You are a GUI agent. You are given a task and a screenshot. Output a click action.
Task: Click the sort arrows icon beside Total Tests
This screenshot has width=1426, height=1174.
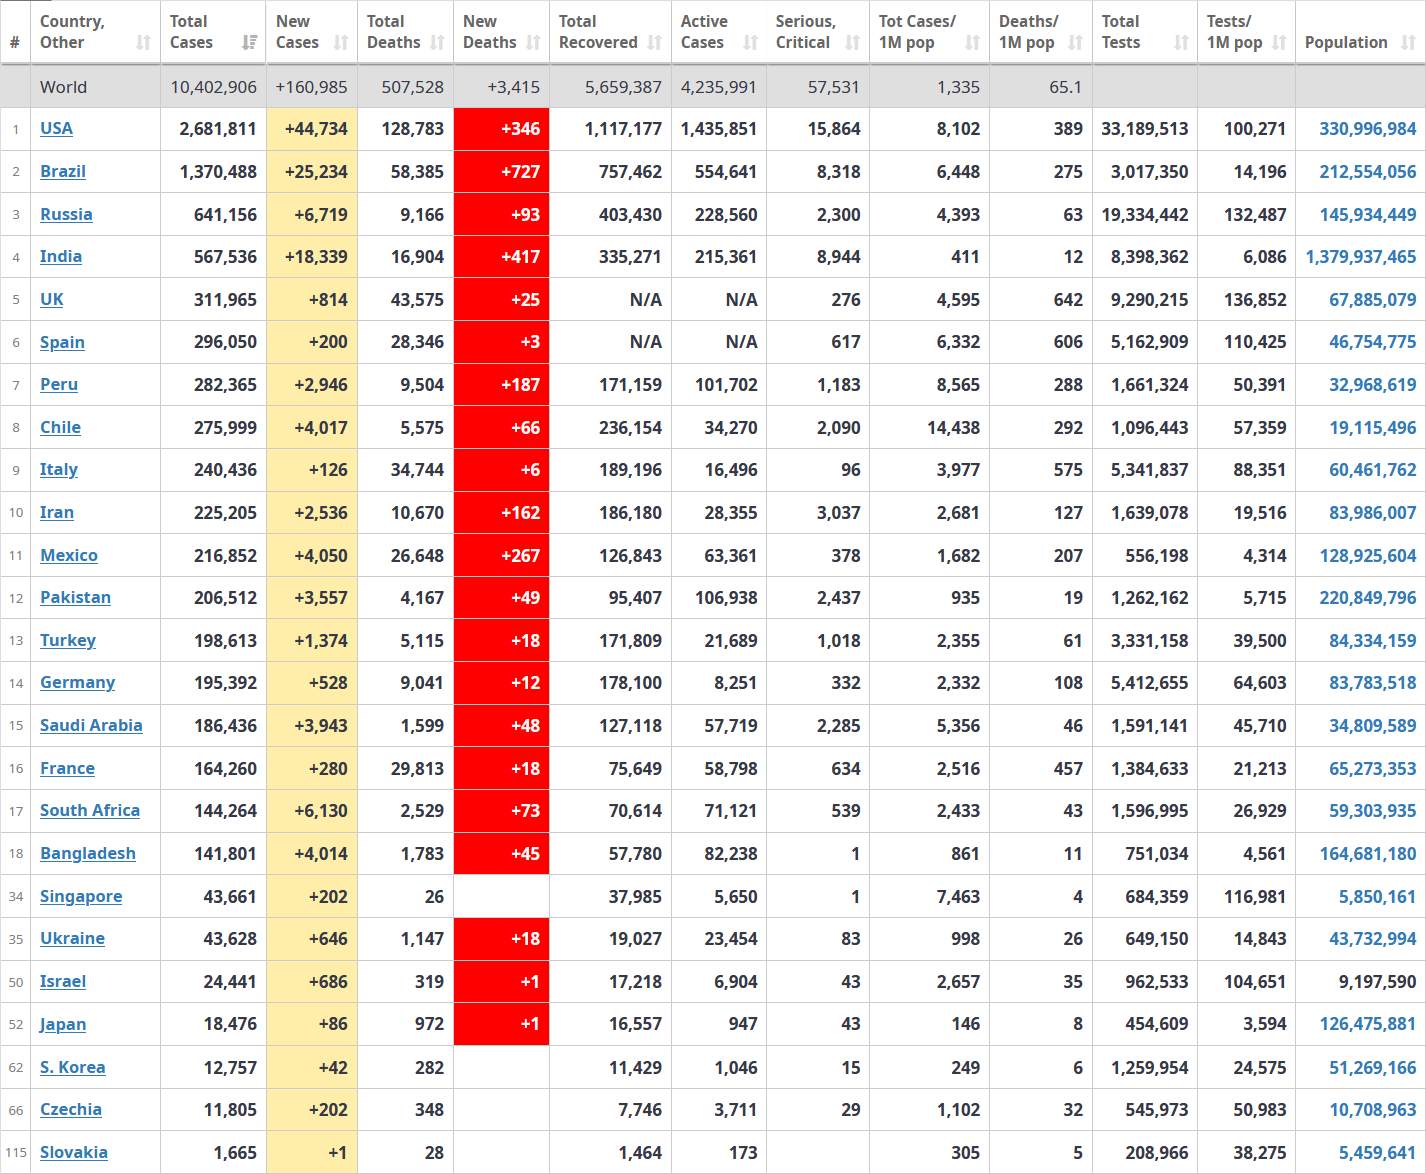[x=1181, y=43]
